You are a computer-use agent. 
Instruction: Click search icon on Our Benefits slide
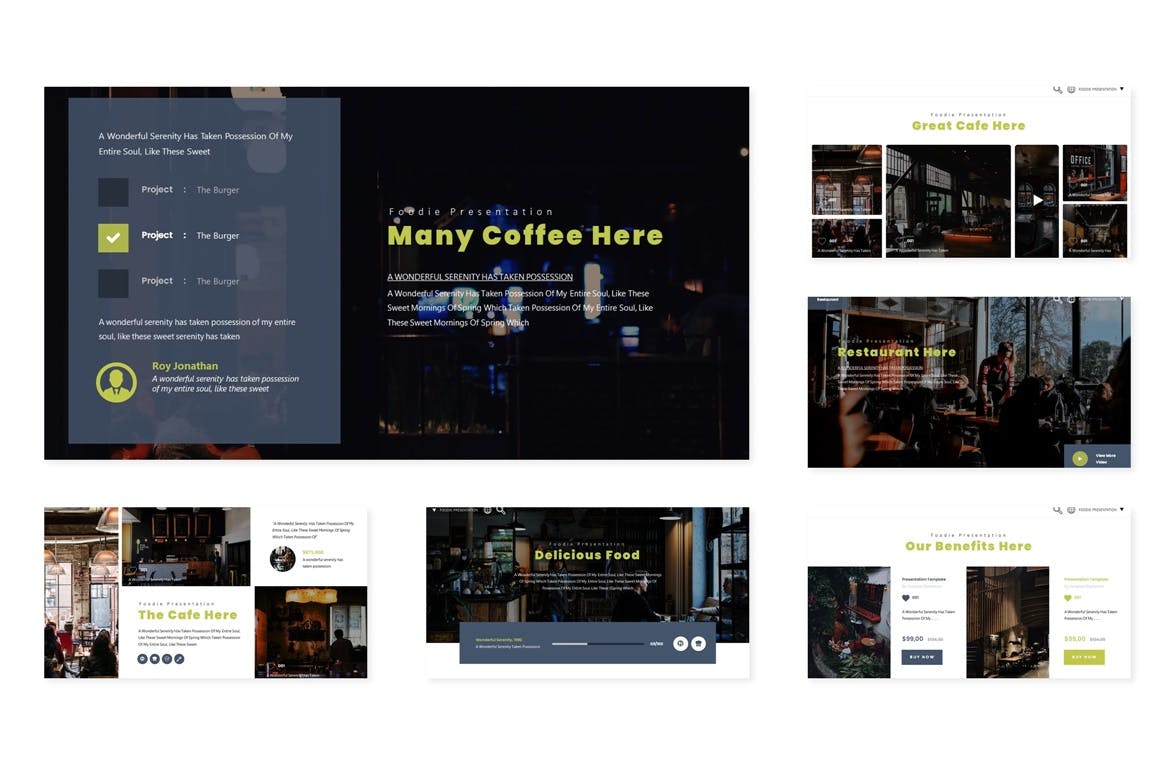1057,510
